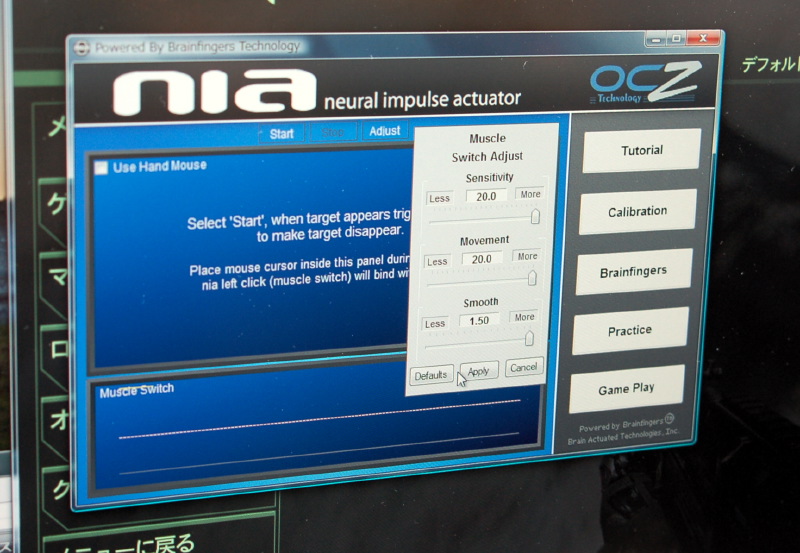The width and height of the screenshot is (800, 553).
Task: Cancel the Muscle Switch Adjust dialog
Action: [x=524, y=368]
